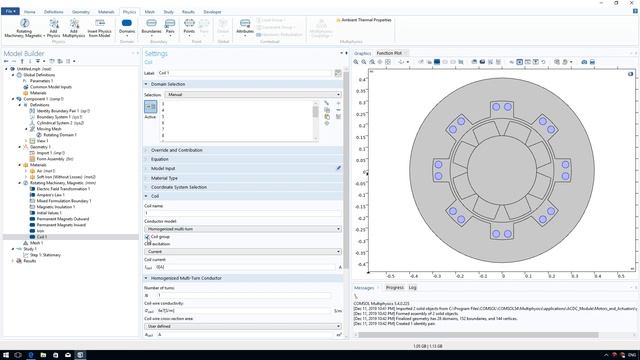
Task: Click the Settings panel vertical scrollbar
Action: [346, 171]
